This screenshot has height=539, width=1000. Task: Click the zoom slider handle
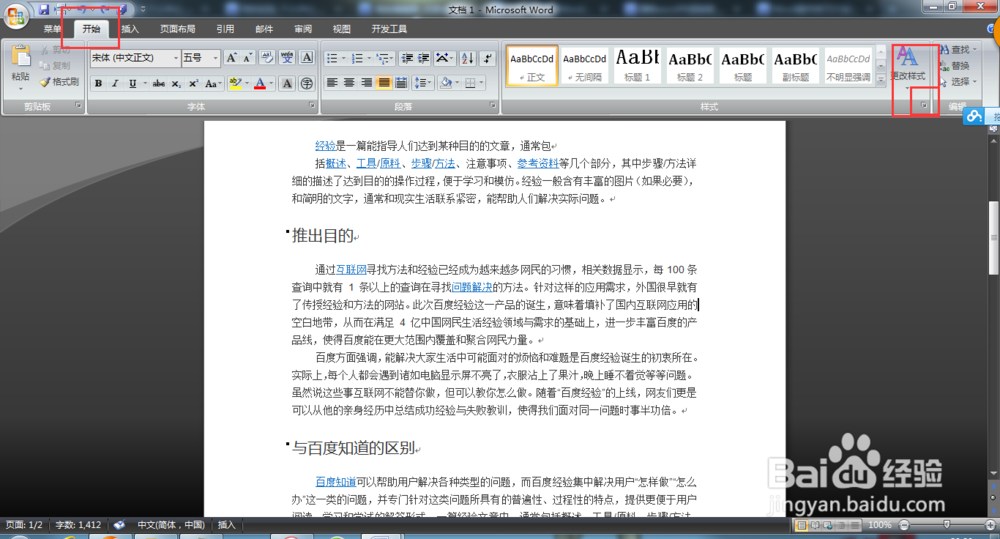point(946,524)
